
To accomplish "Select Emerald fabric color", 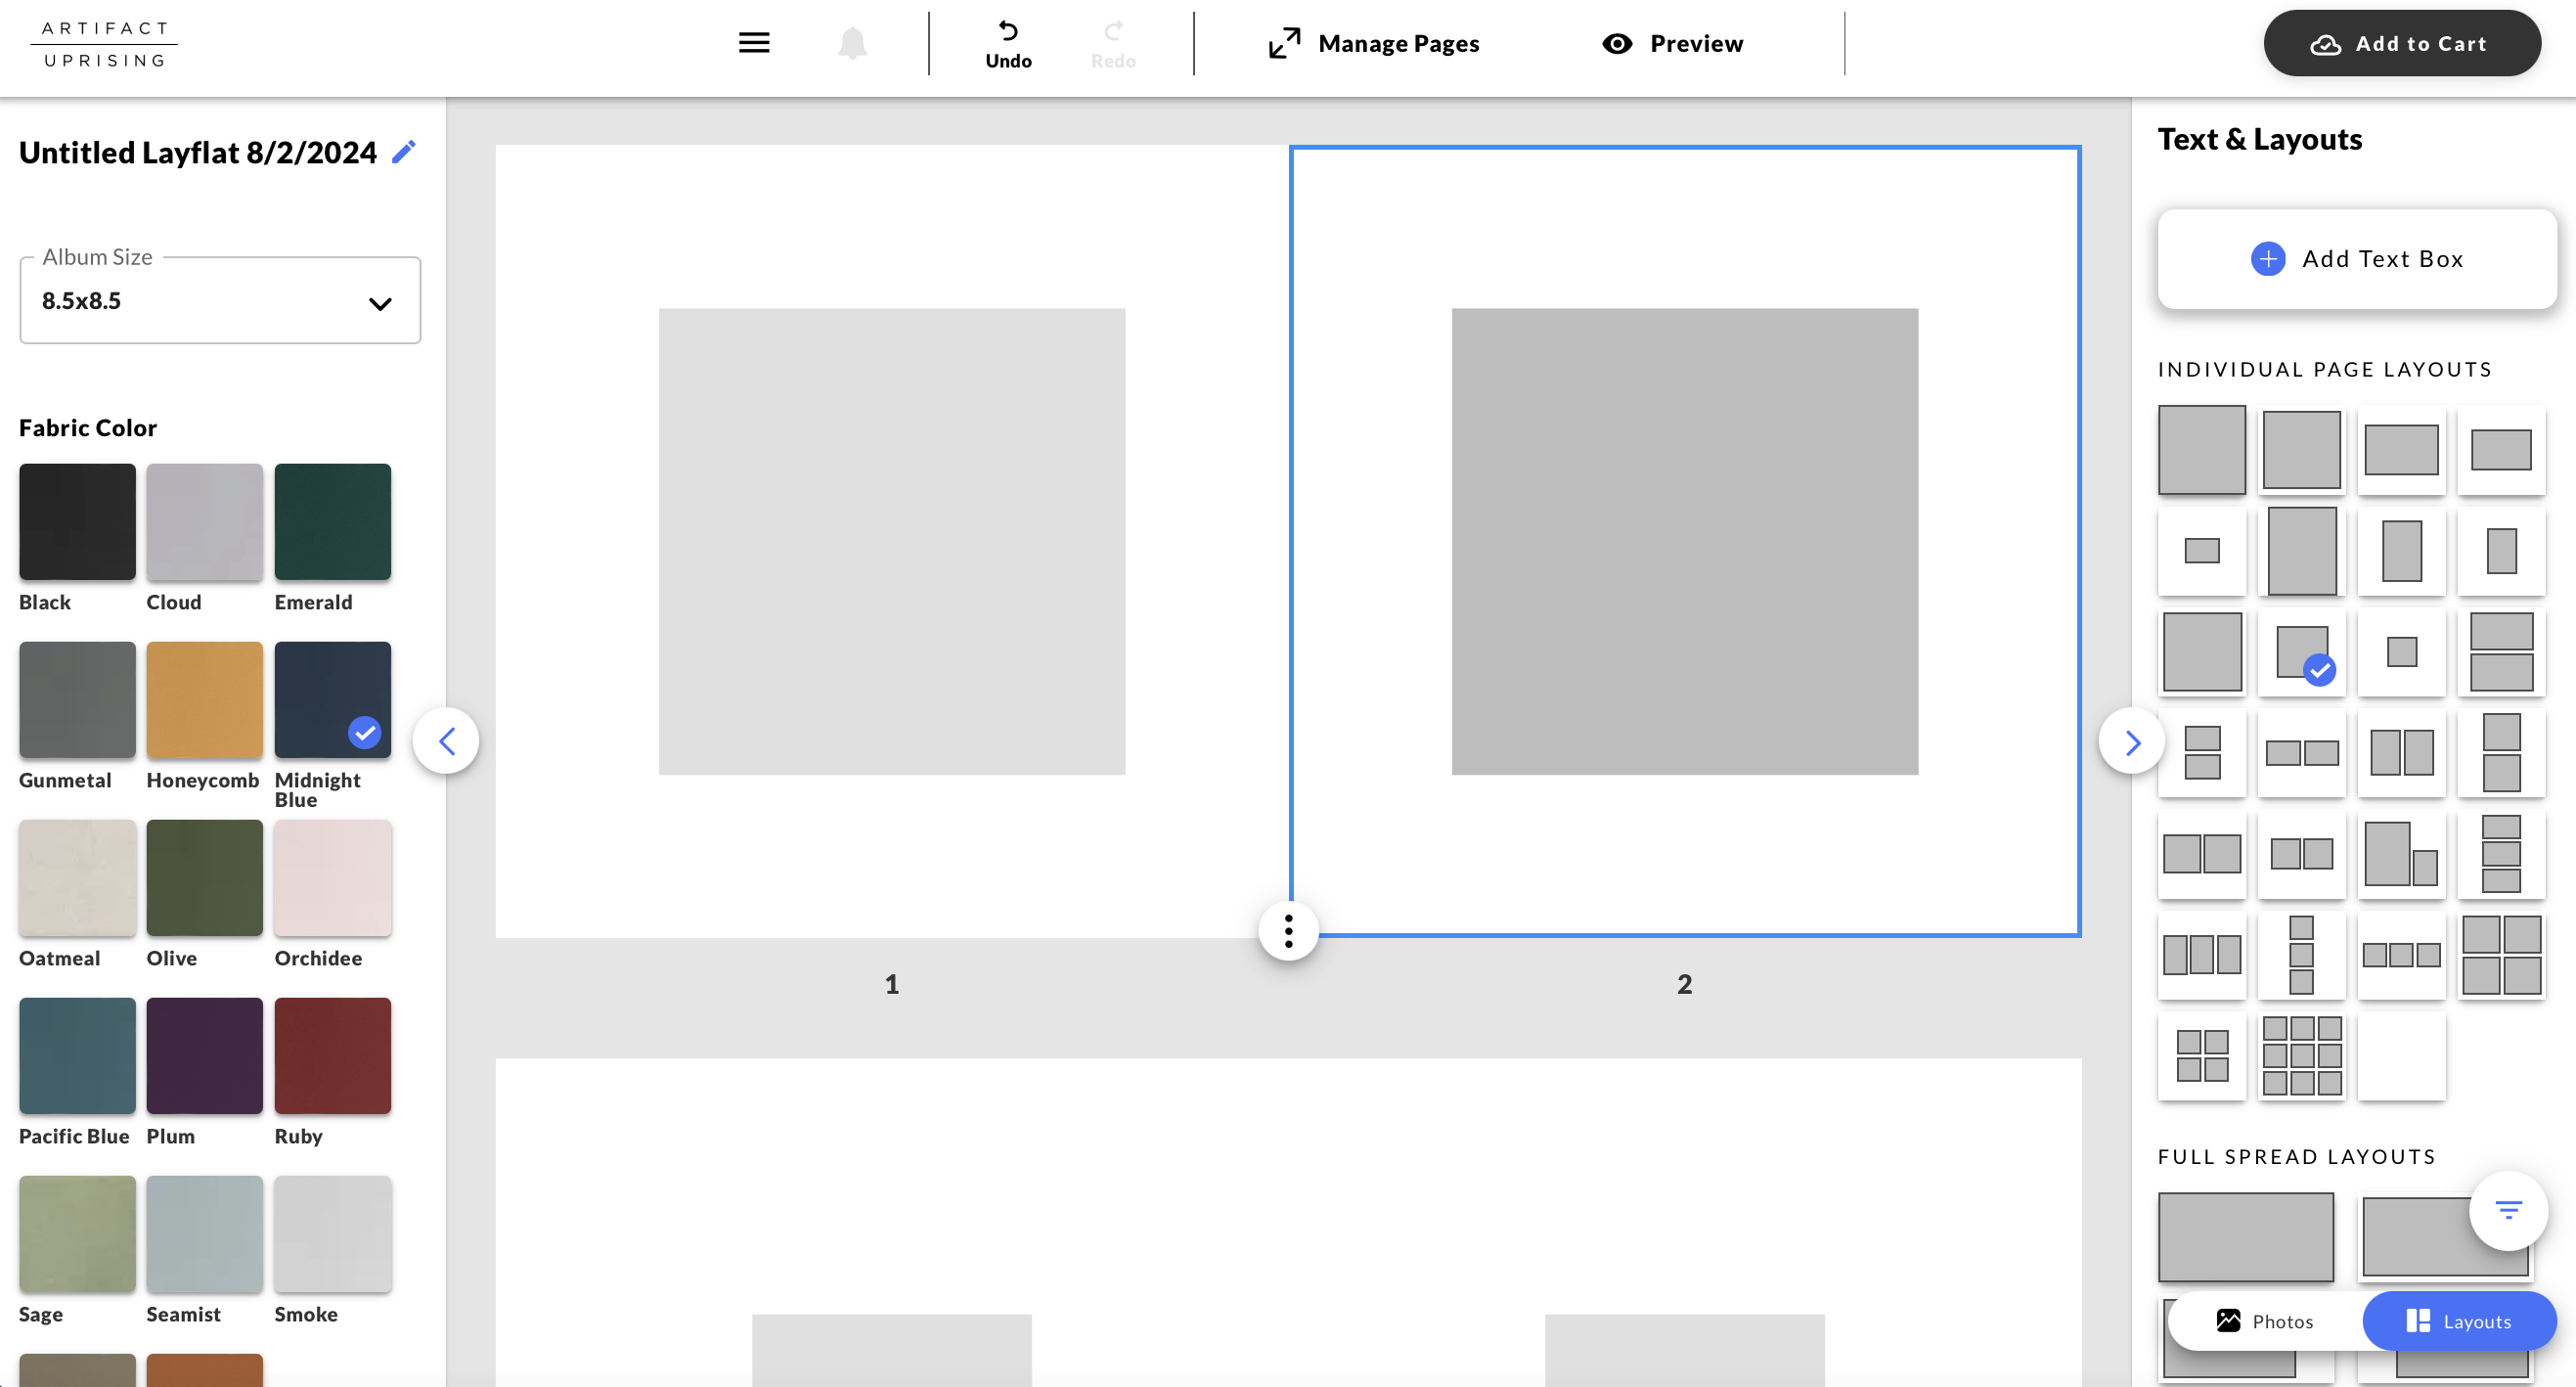I will [x=333, y=521].
